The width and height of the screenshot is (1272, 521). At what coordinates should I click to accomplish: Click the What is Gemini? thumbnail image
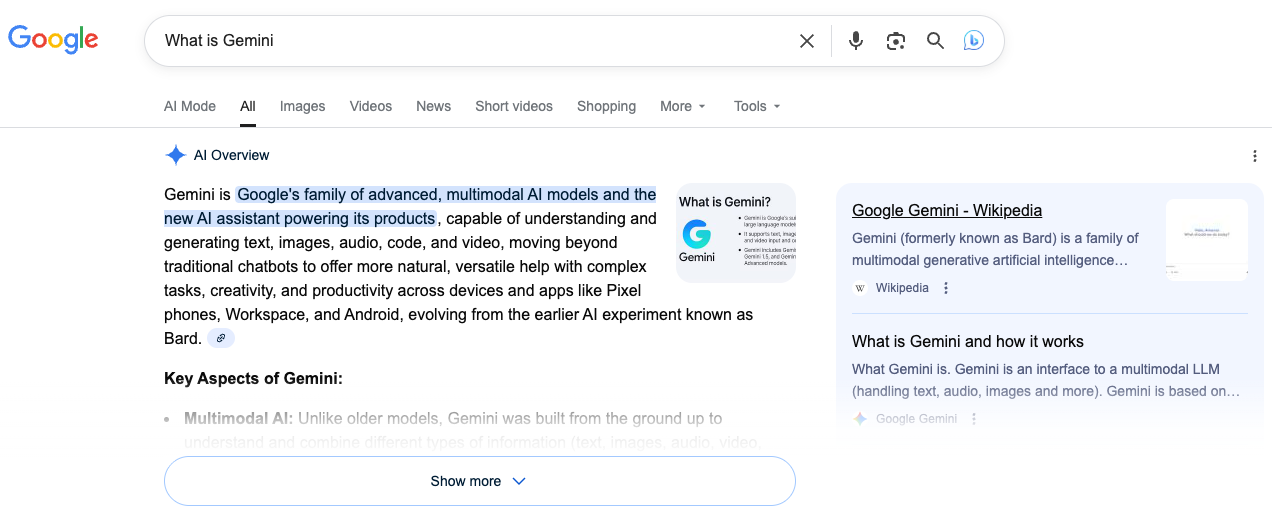(x=736, y=233)
